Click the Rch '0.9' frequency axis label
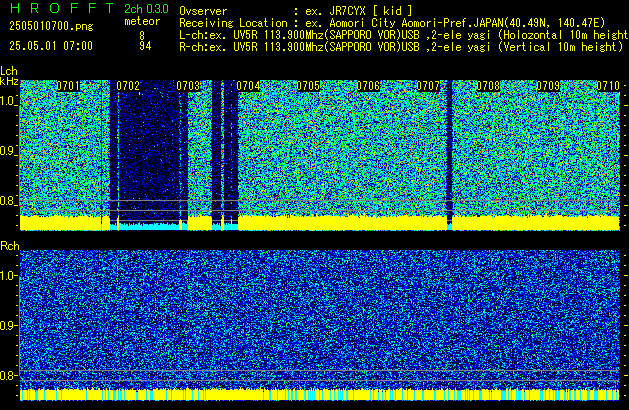 click(x=8, y=325)
